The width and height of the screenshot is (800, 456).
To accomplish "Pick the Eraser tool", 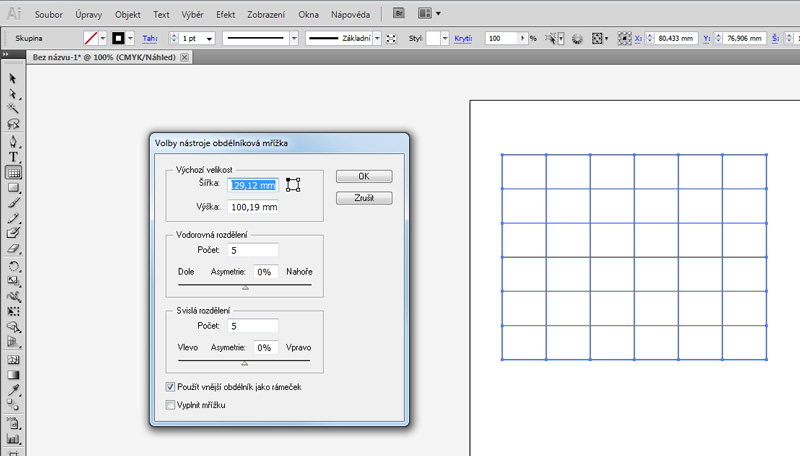I will 14,247.
